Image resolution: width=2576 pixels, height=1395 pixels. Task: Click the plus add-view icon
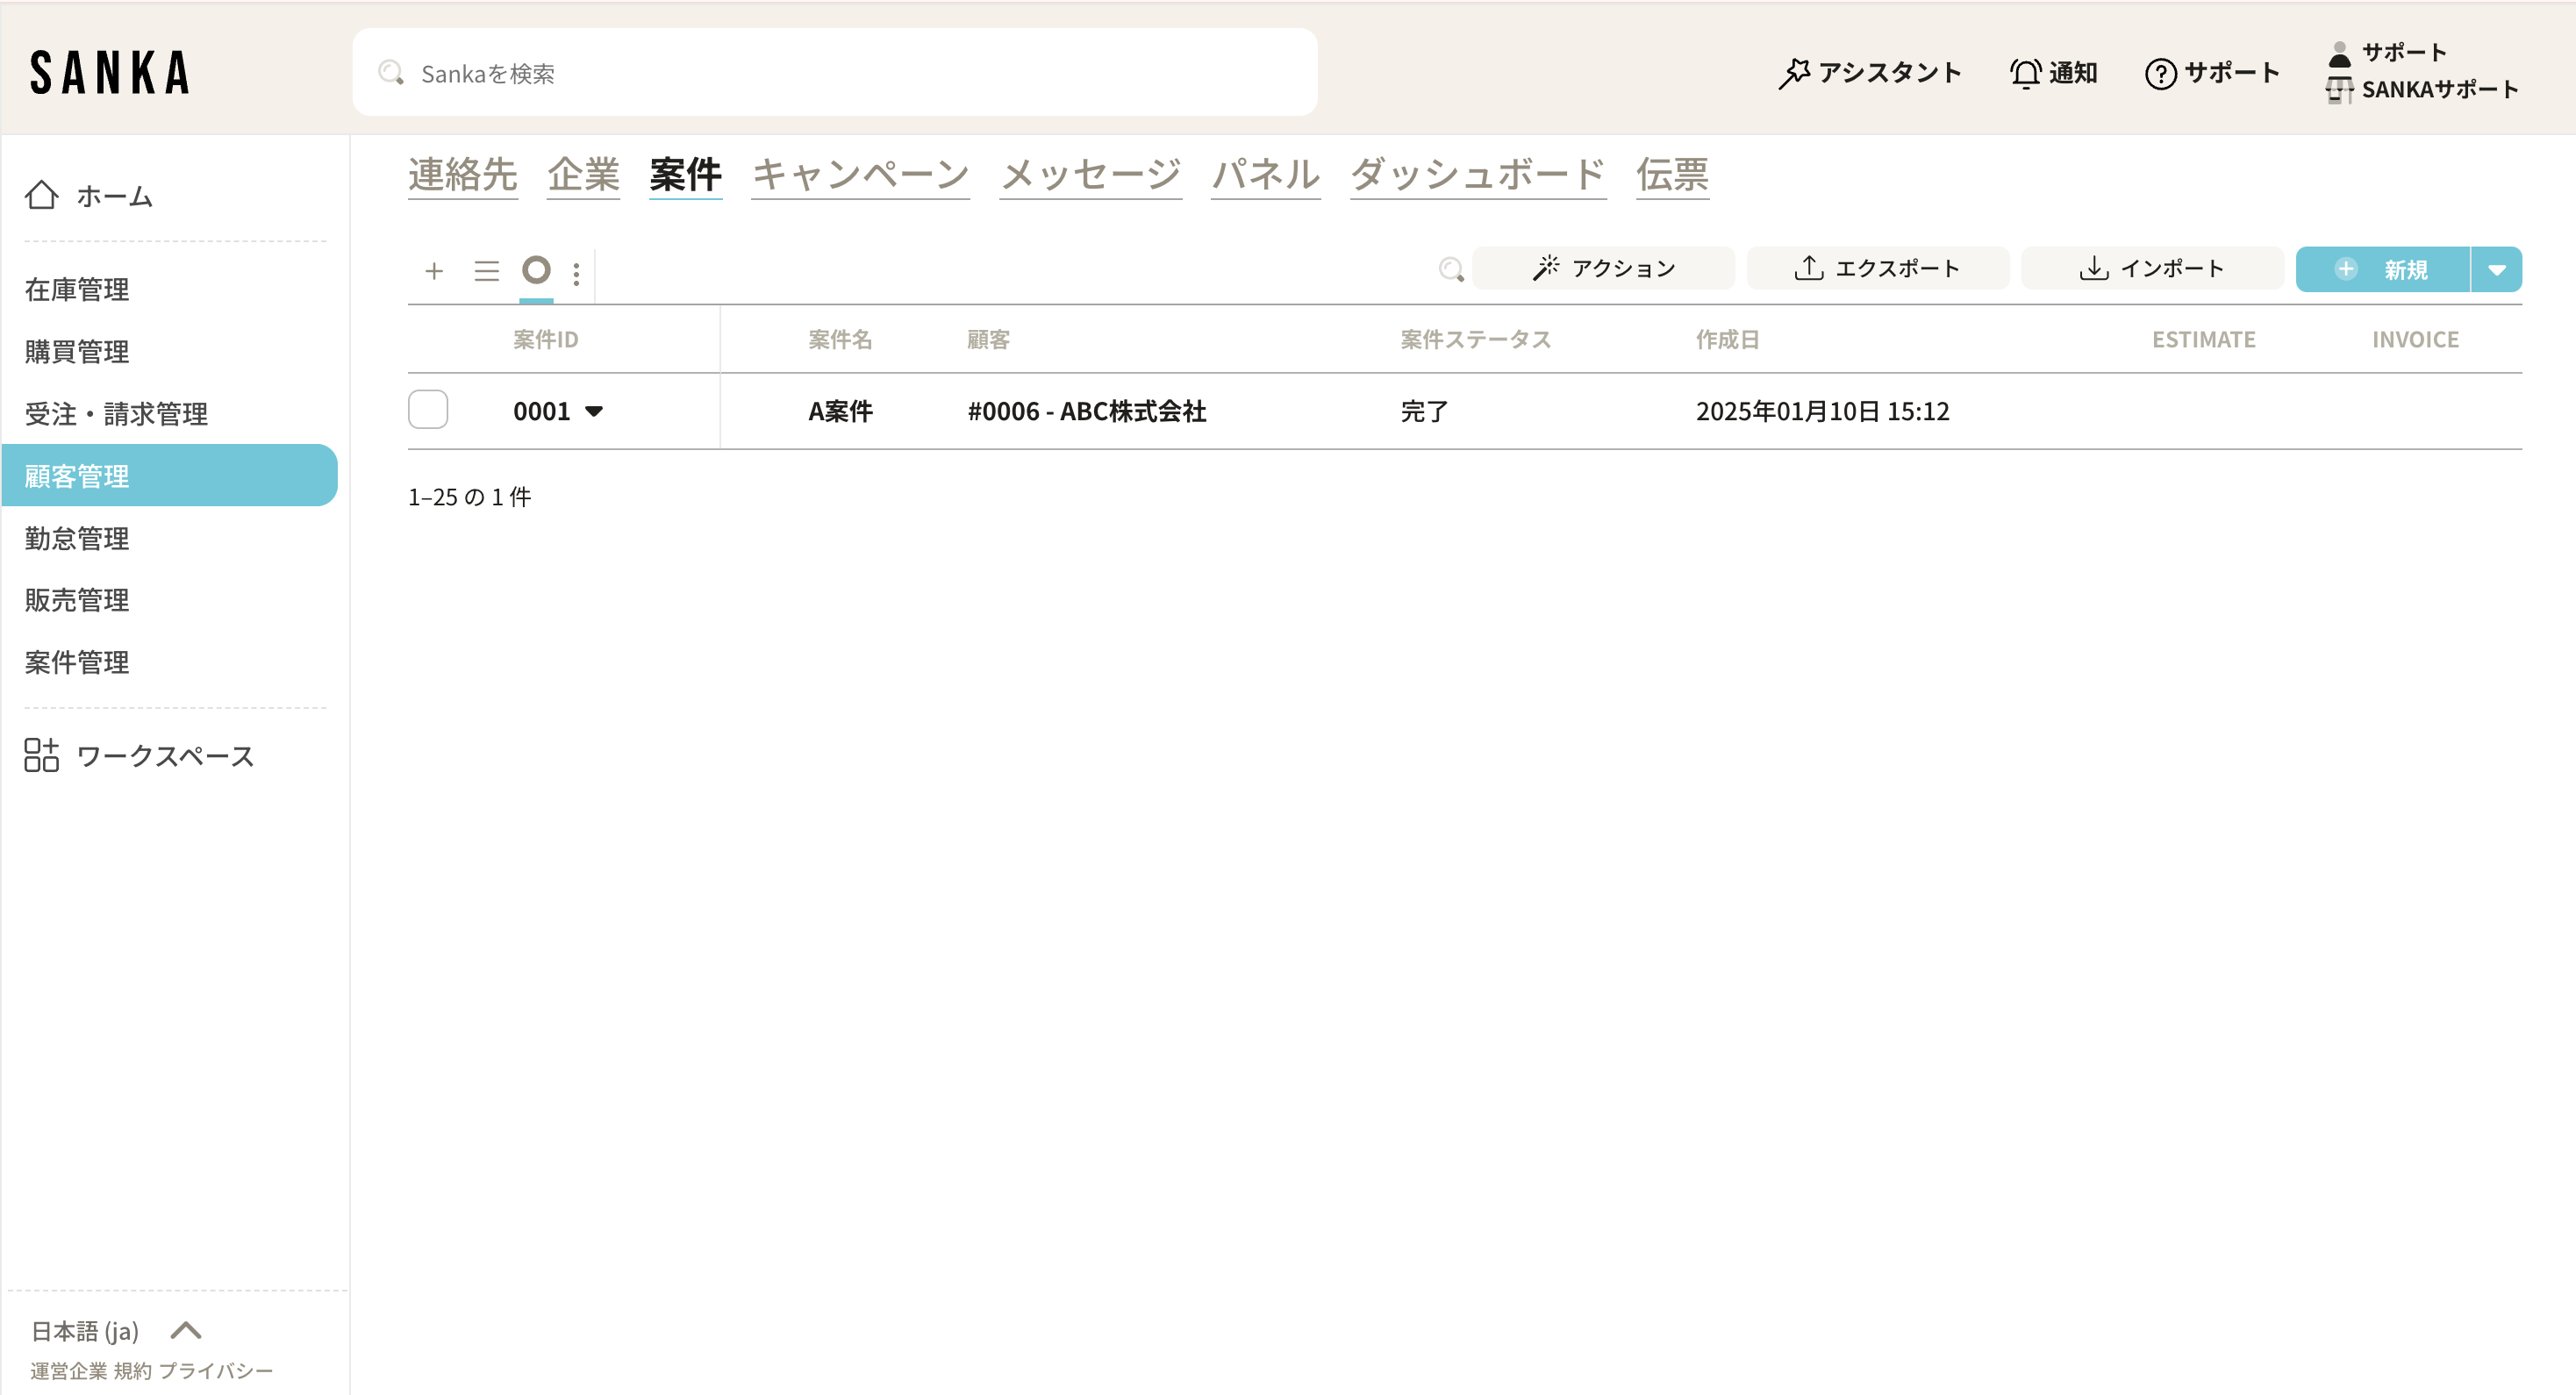pyautogui.click(x=434, y=271)
